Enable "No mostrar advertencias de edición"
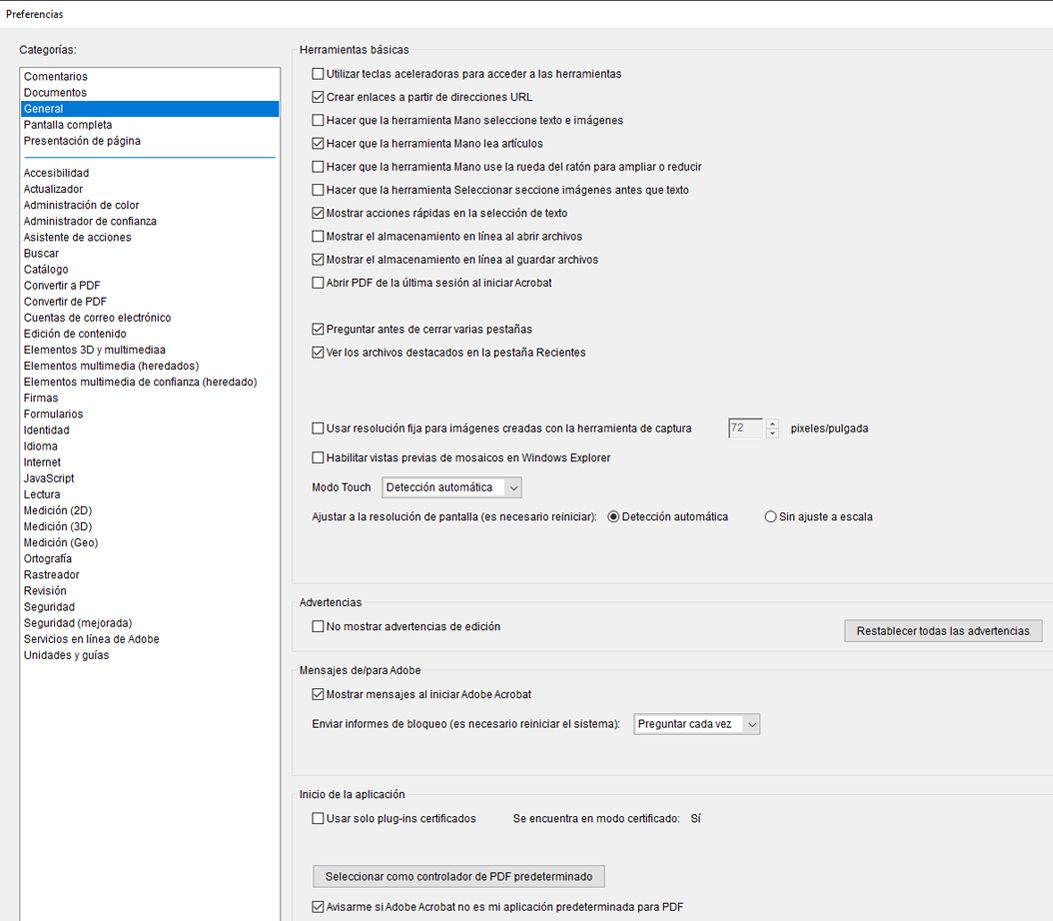Screen dimensions: 1053x921 tap(317, 625)
